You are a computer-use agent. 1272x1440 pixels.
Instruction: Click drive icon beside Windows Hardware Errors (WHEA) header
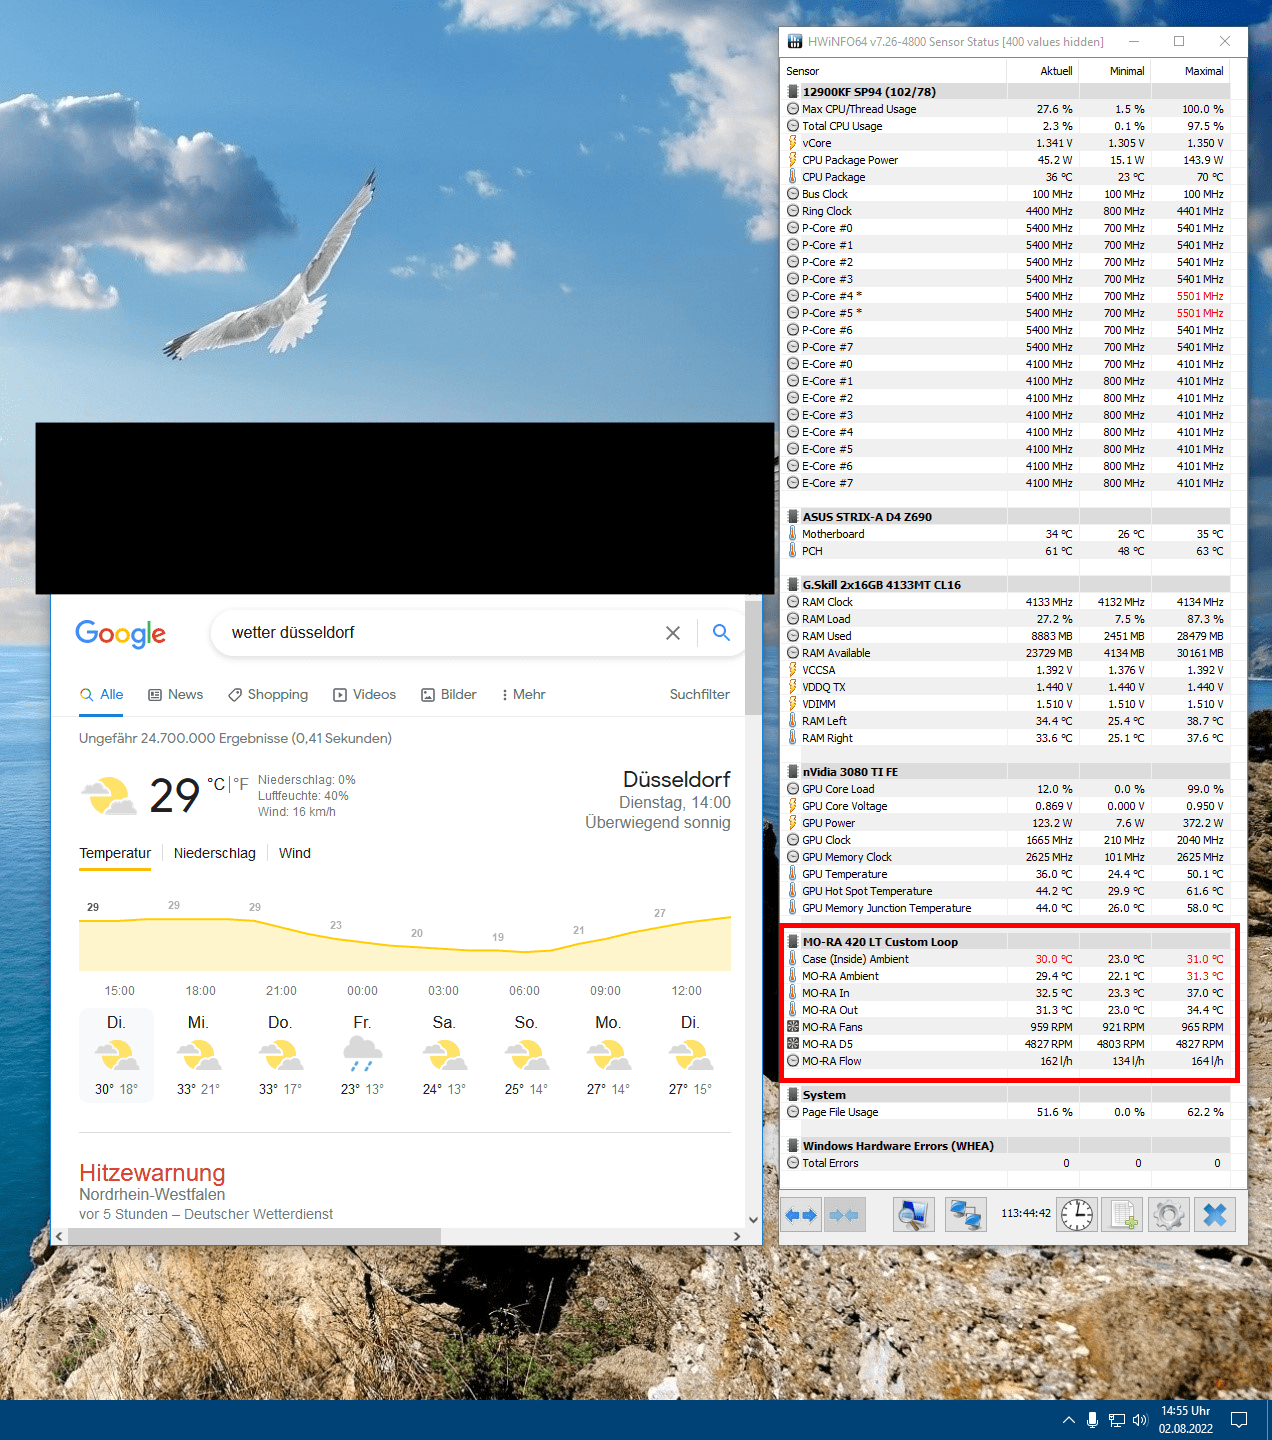[793, 1146]
